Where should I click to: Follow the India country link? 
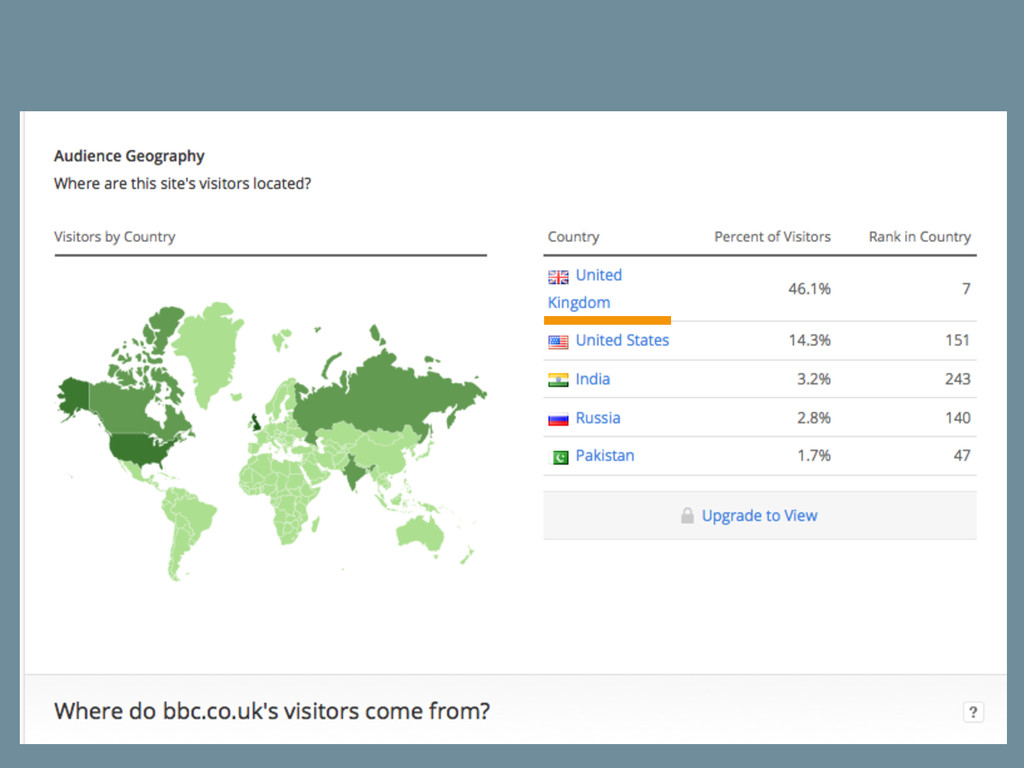click(592, 379)
